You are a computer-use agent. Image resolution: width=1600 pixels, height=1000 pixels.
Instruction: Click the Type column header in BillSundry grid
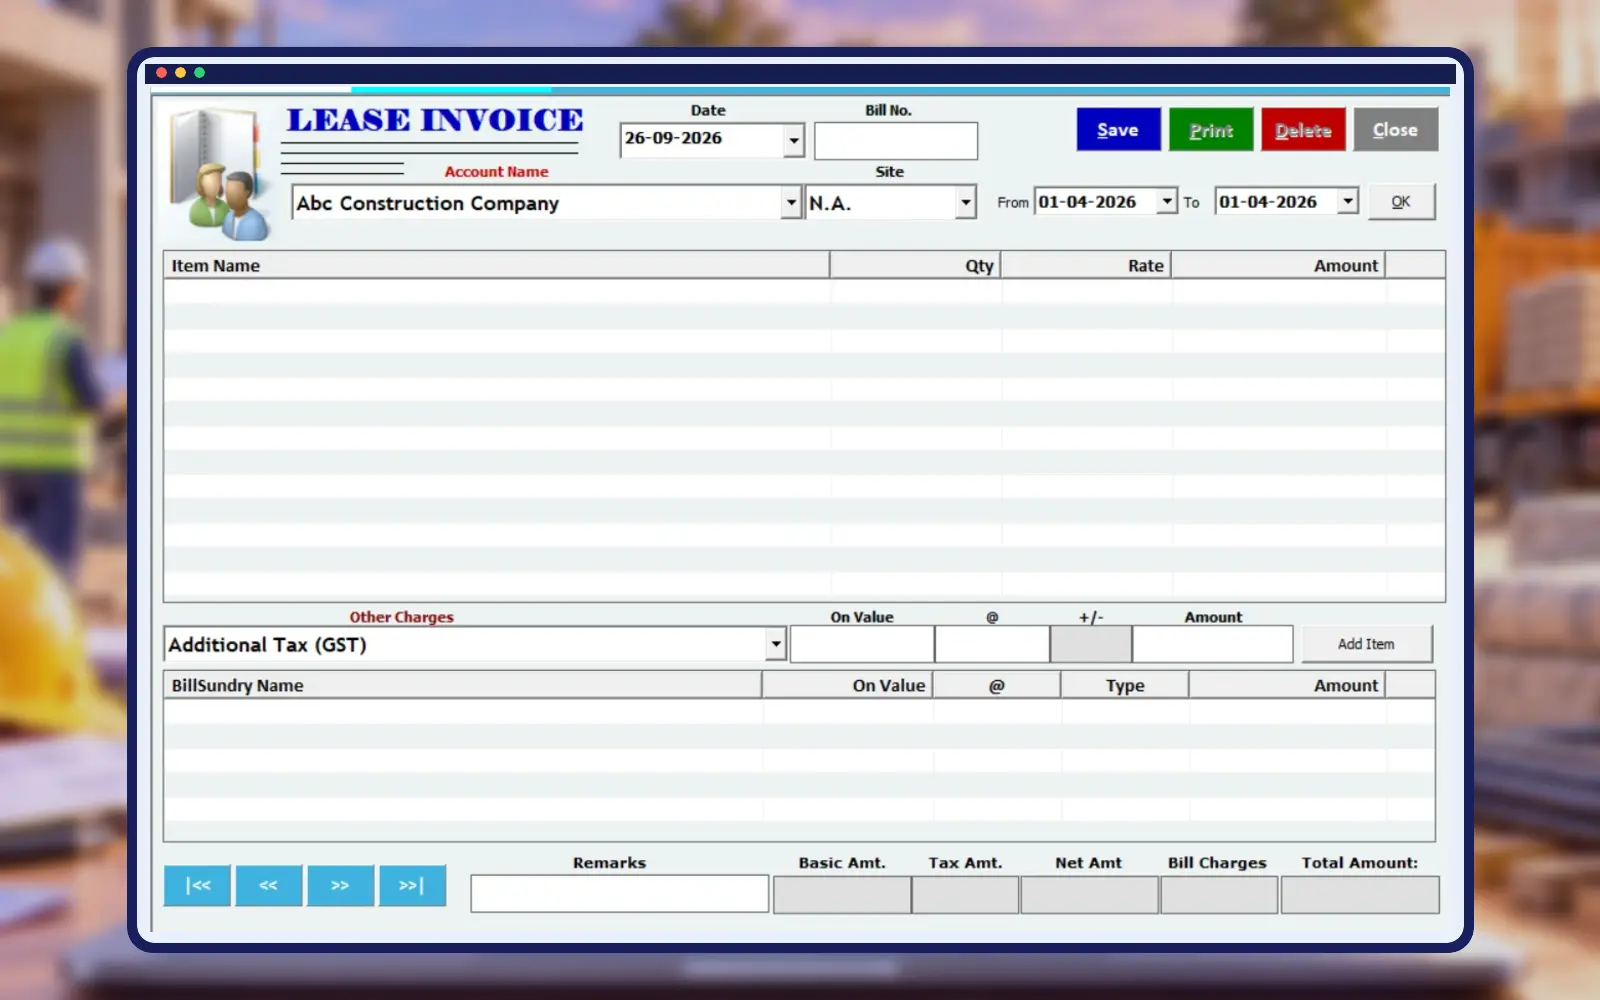pos(1125,685)
